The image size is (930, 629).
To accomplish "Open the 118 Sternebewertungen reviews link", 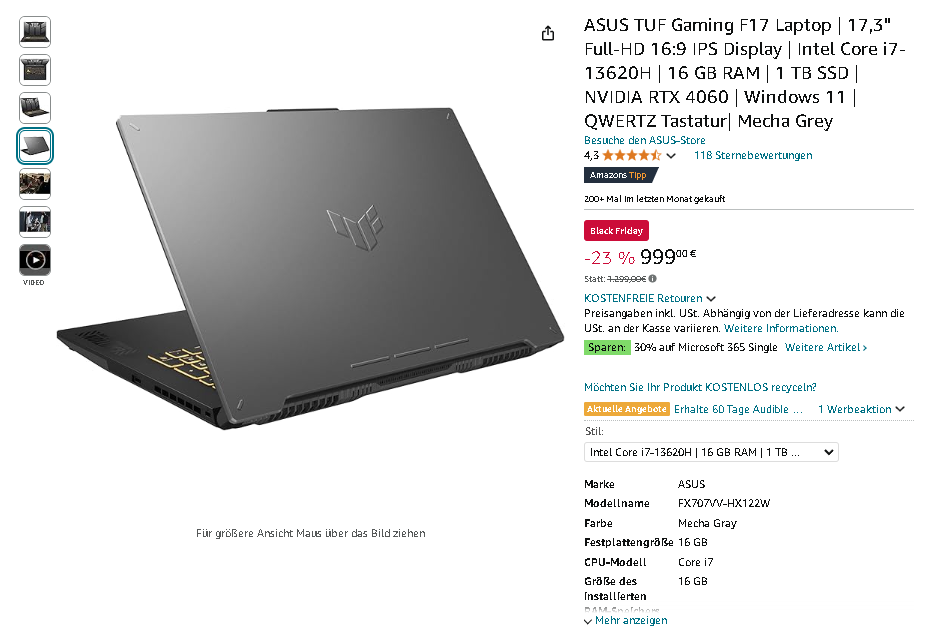I will [753, 155].
